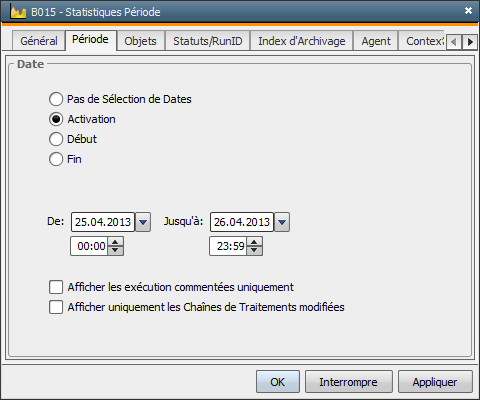Select the Pas de Sélection de Dates option

pos(56,99)
